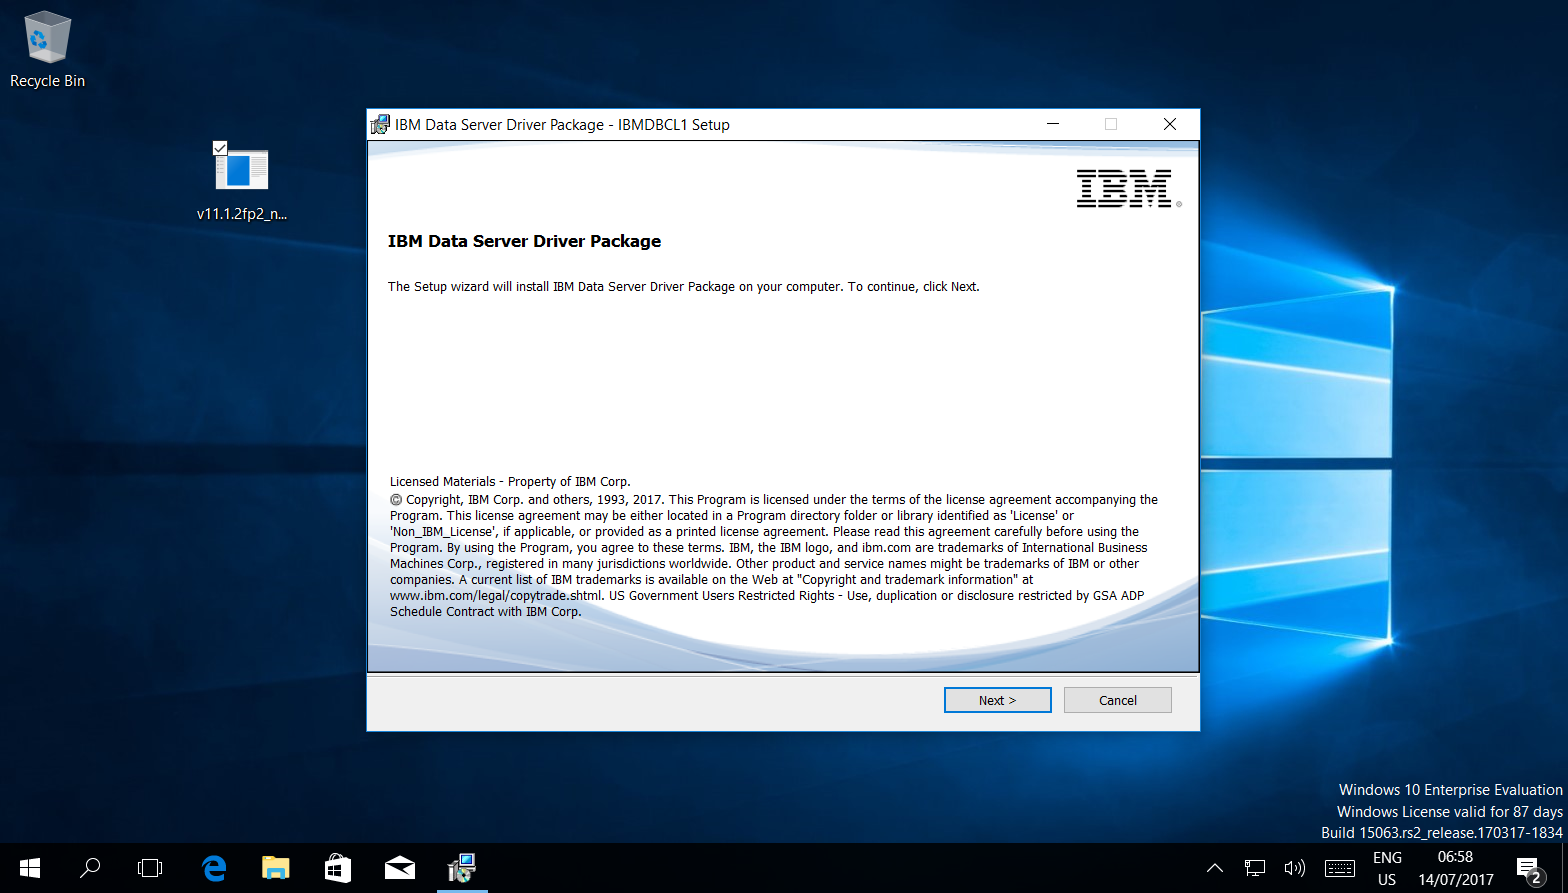Click the 'IBM Data Server Driver Package' heading
Image resolution: width=1568 pixels, height=893 pixels.
coord(524,241)
